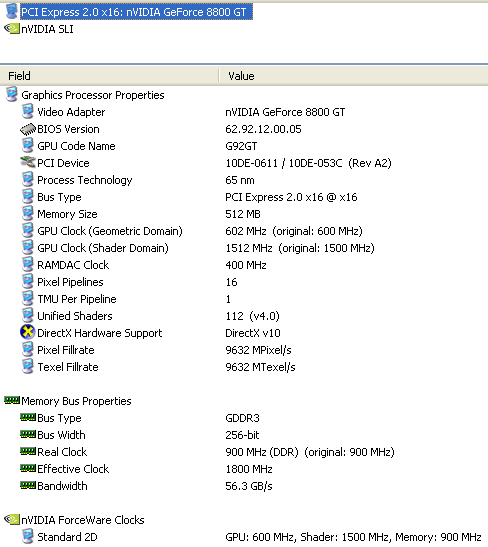Image resolution: width=488 pixels, height=547 pixels.
Task: Select the nVIDIA SLI device entry
Action: coord(47,29)
